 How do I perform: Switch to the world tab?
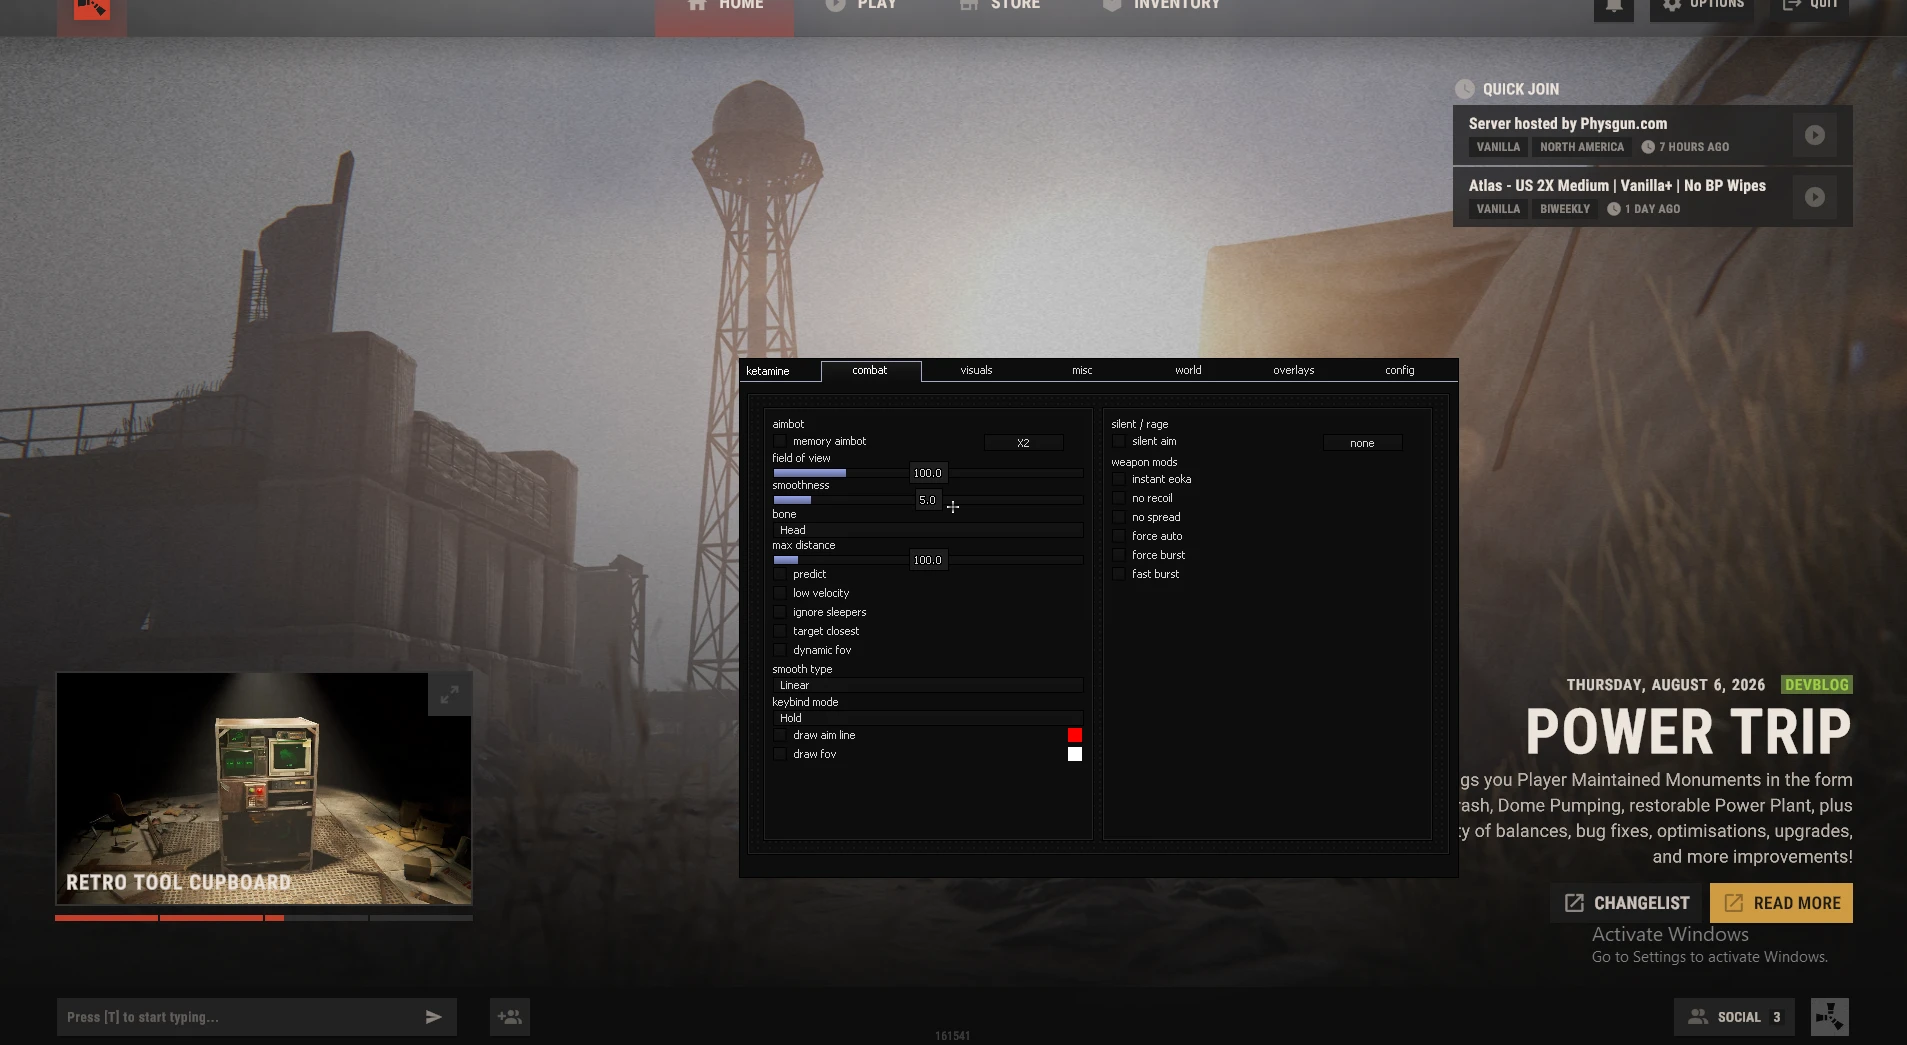1188,370
